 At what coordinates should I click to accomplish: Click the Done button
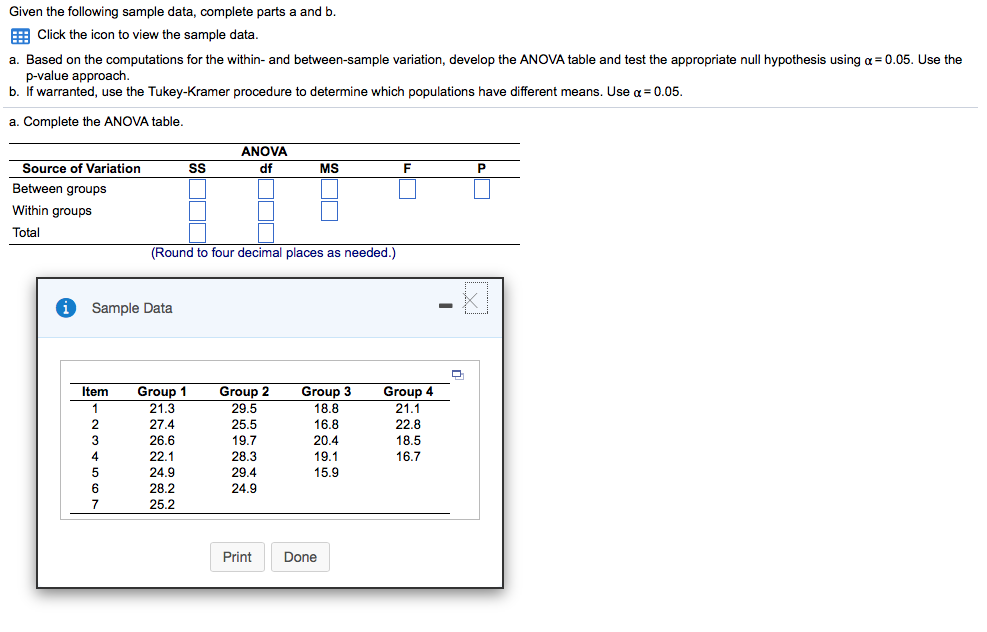(x=300, y=557)
